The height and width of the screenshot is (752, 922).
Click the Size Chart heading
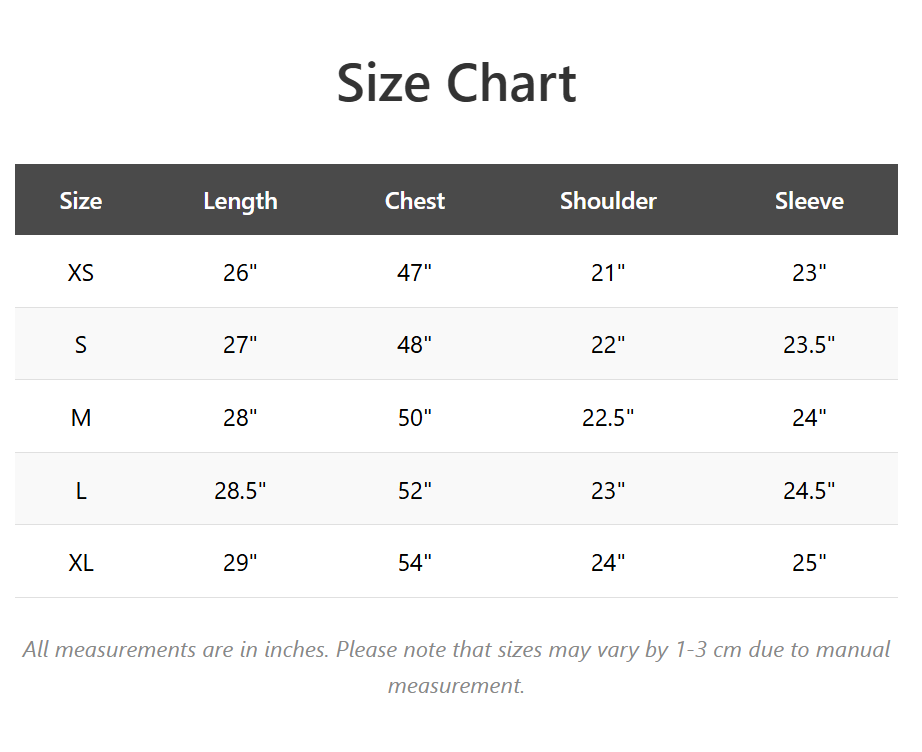(x=456, y=83)
